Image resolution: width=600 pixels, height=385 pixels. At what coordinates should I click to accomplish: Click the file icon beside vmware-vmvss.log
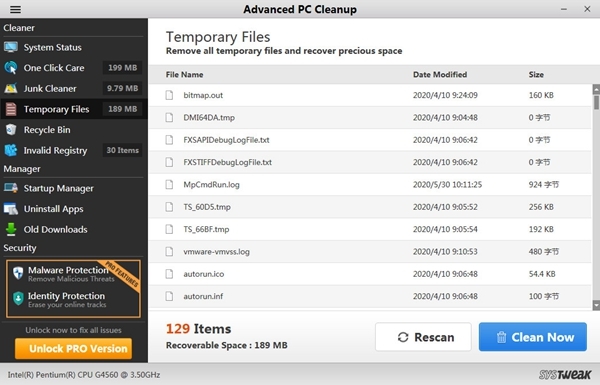tap(169, 251)
